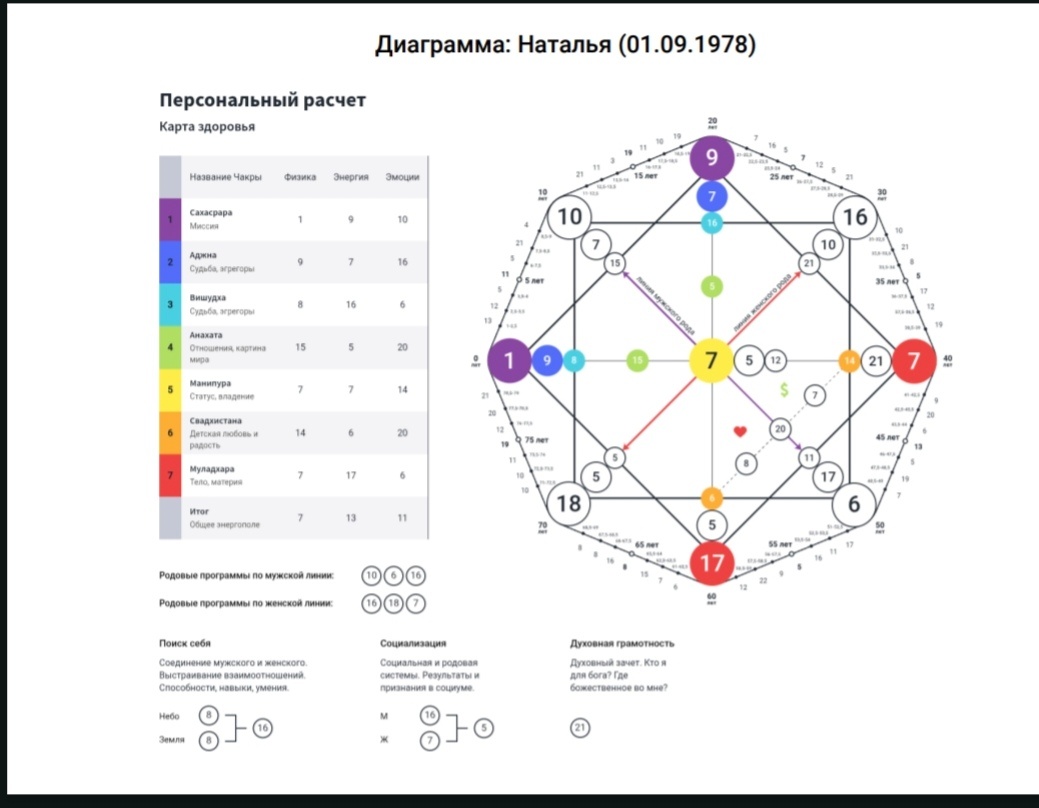The height and width of the screenshot is (808, 1039).
Task: Click orange circle 6 above the bottom 5
Action: tap(712, 498)
